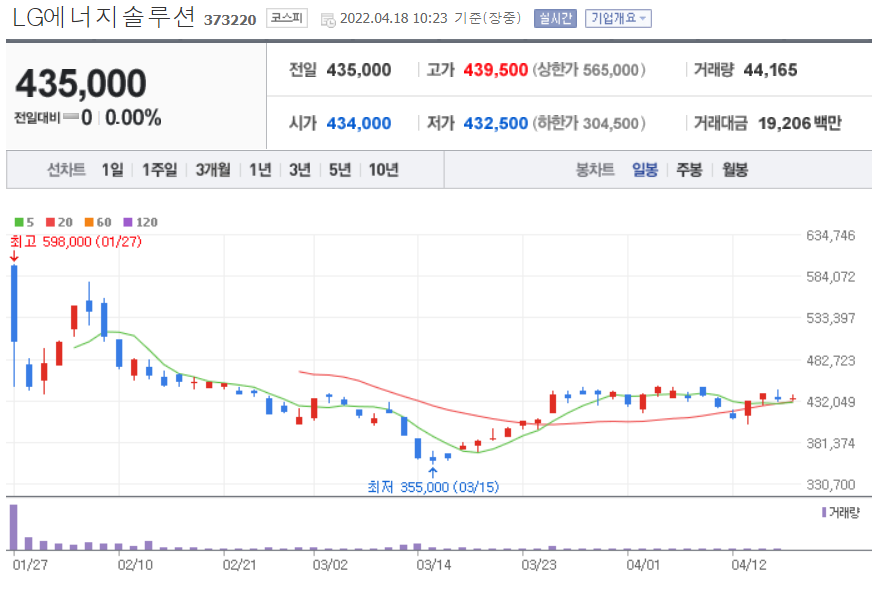Click the blue arrow marking the low
This screenshot has height=593, width=872.
pos(433,473)
